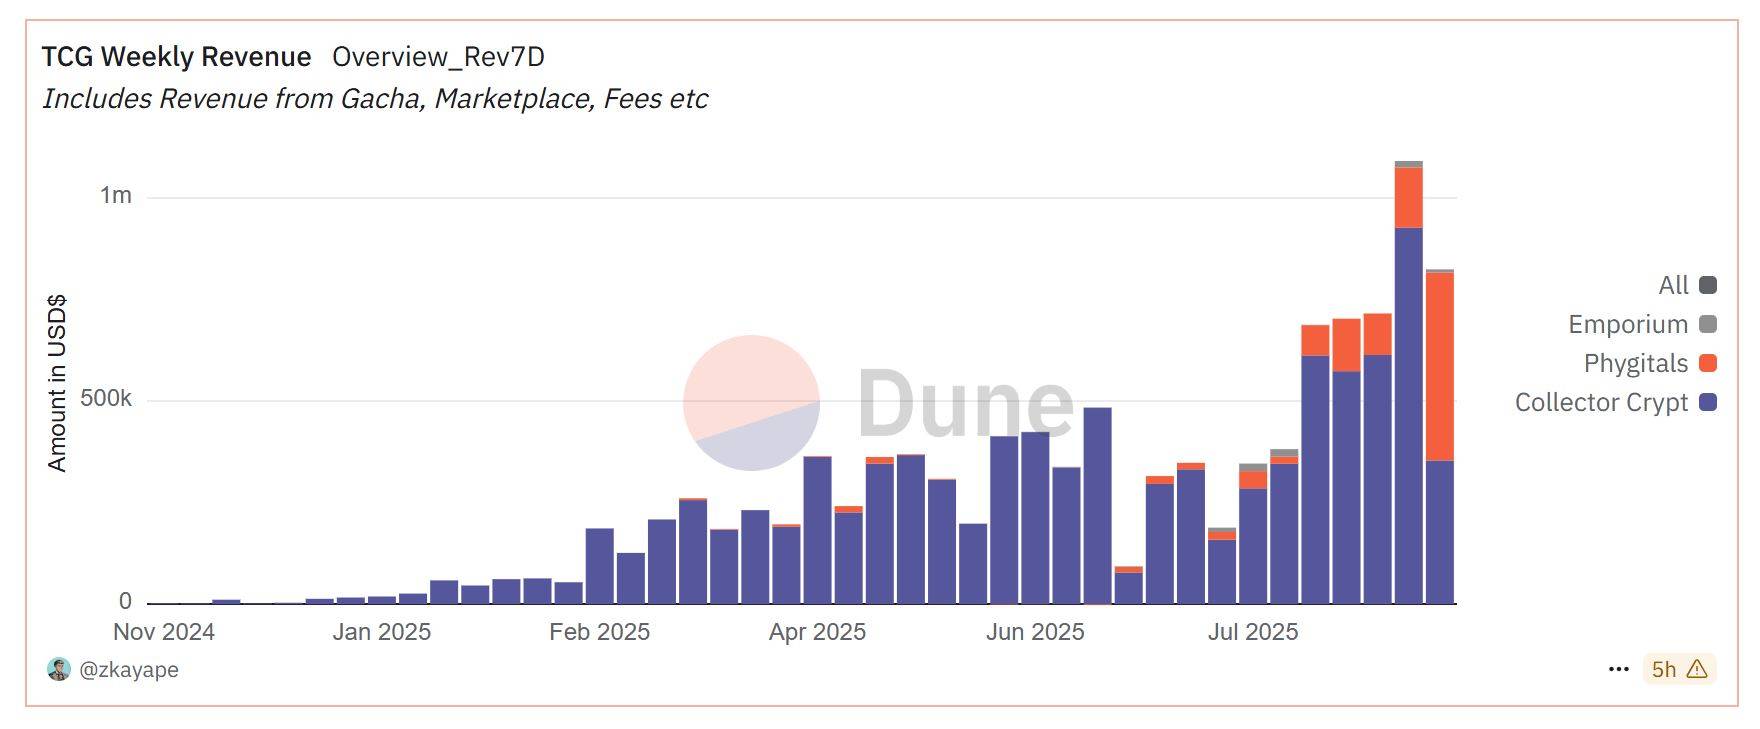Image resolution: width=1760 pixels, height=729 pixels.
Task: Open the @zkayape author profile link
Action: 128,669
